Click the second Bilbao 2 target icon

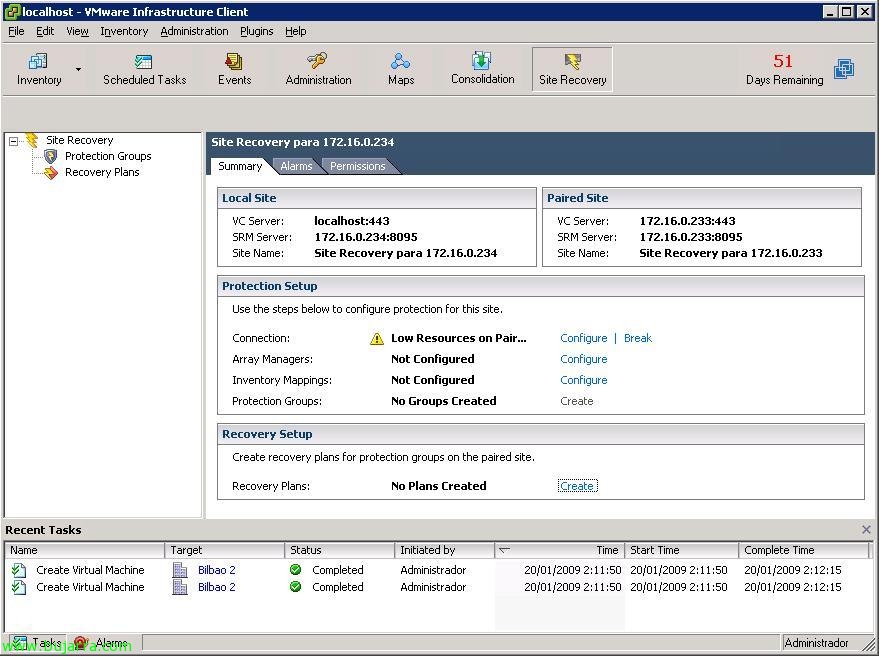(x=180, y=587)
